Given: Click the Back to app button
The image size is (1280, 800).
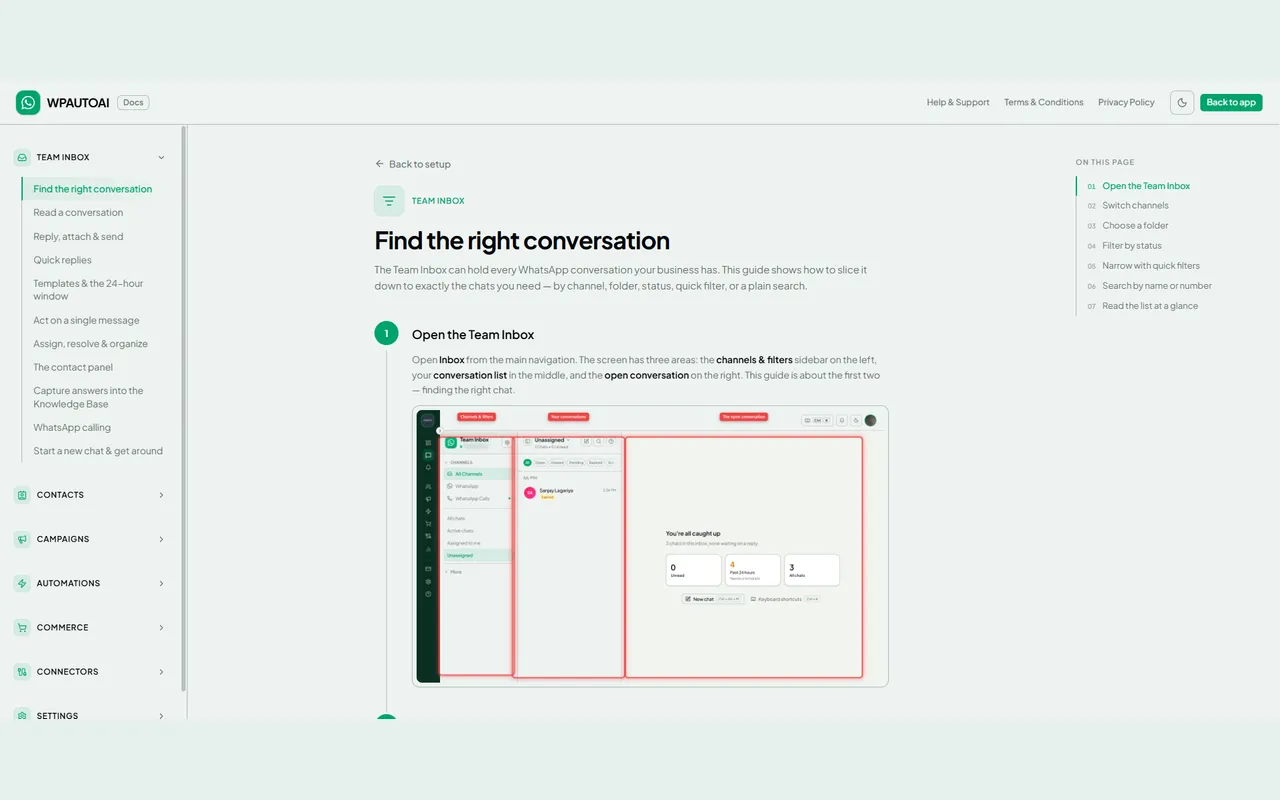Looking at the screenshot, I should [x=1231, y=102].
